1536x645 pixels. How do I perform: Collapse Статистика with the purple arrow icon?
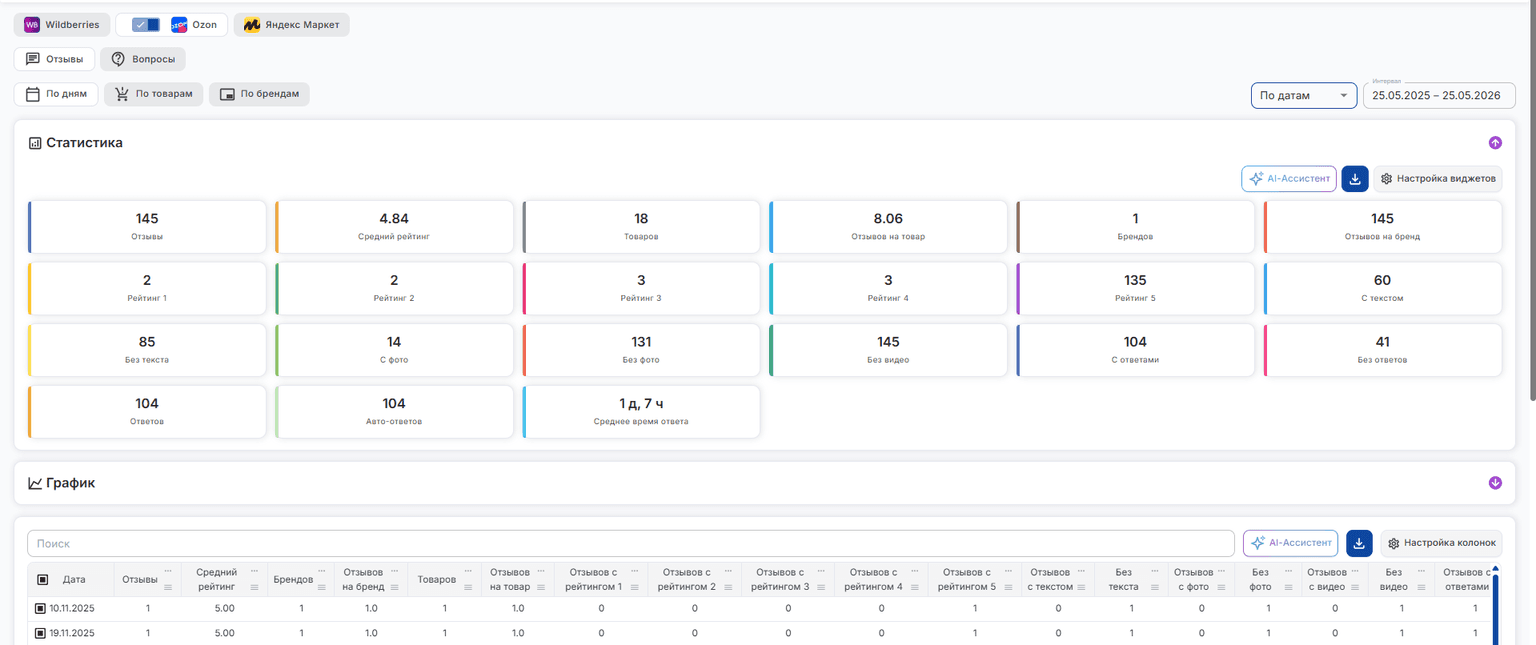1495,143
